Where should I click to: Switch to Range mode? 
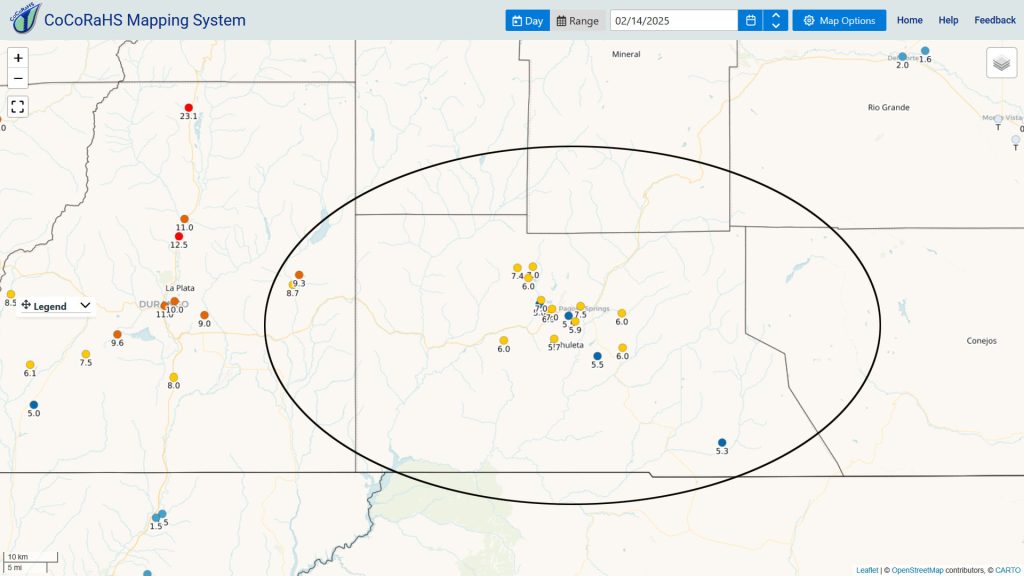577,20
